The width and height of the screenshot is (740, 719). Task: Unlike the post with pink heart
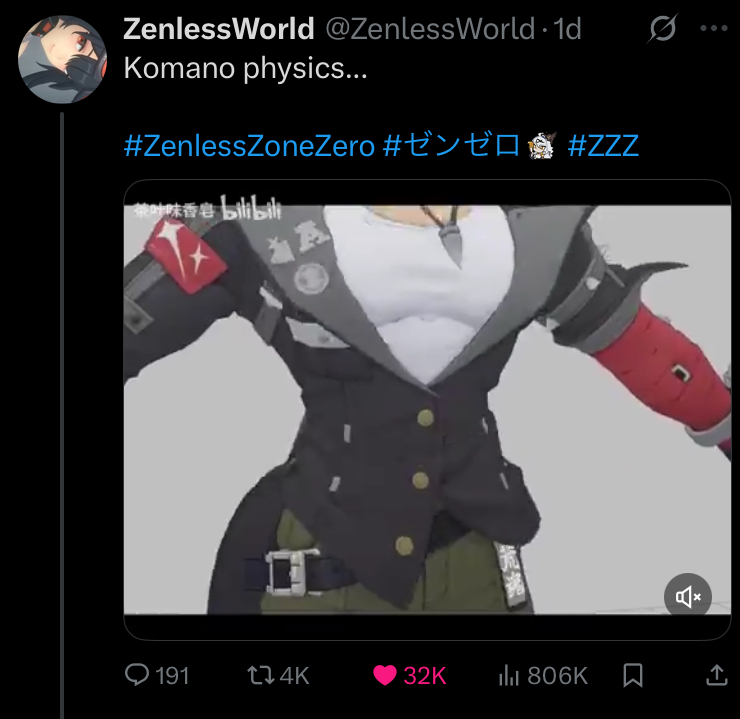coord(385,675)
